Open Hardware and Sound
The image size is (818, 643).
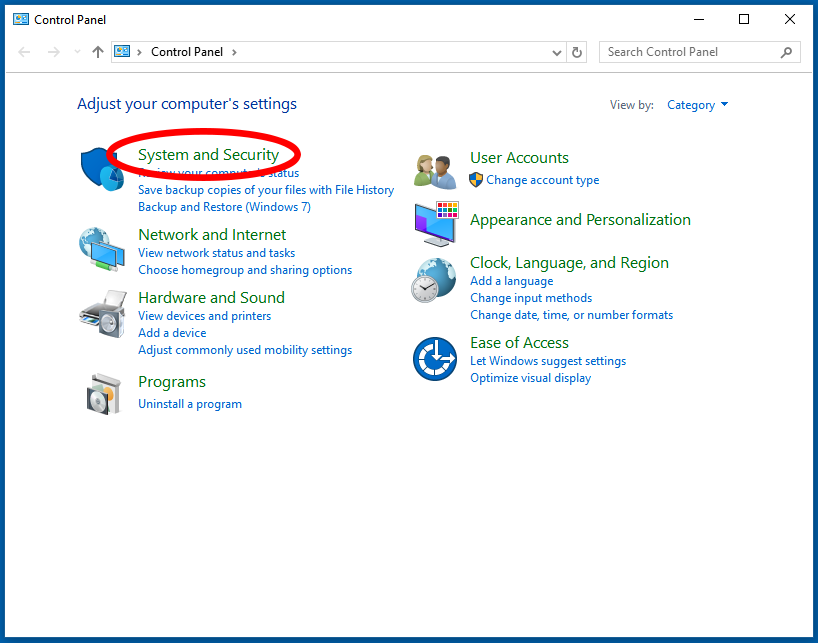(211, 298)
